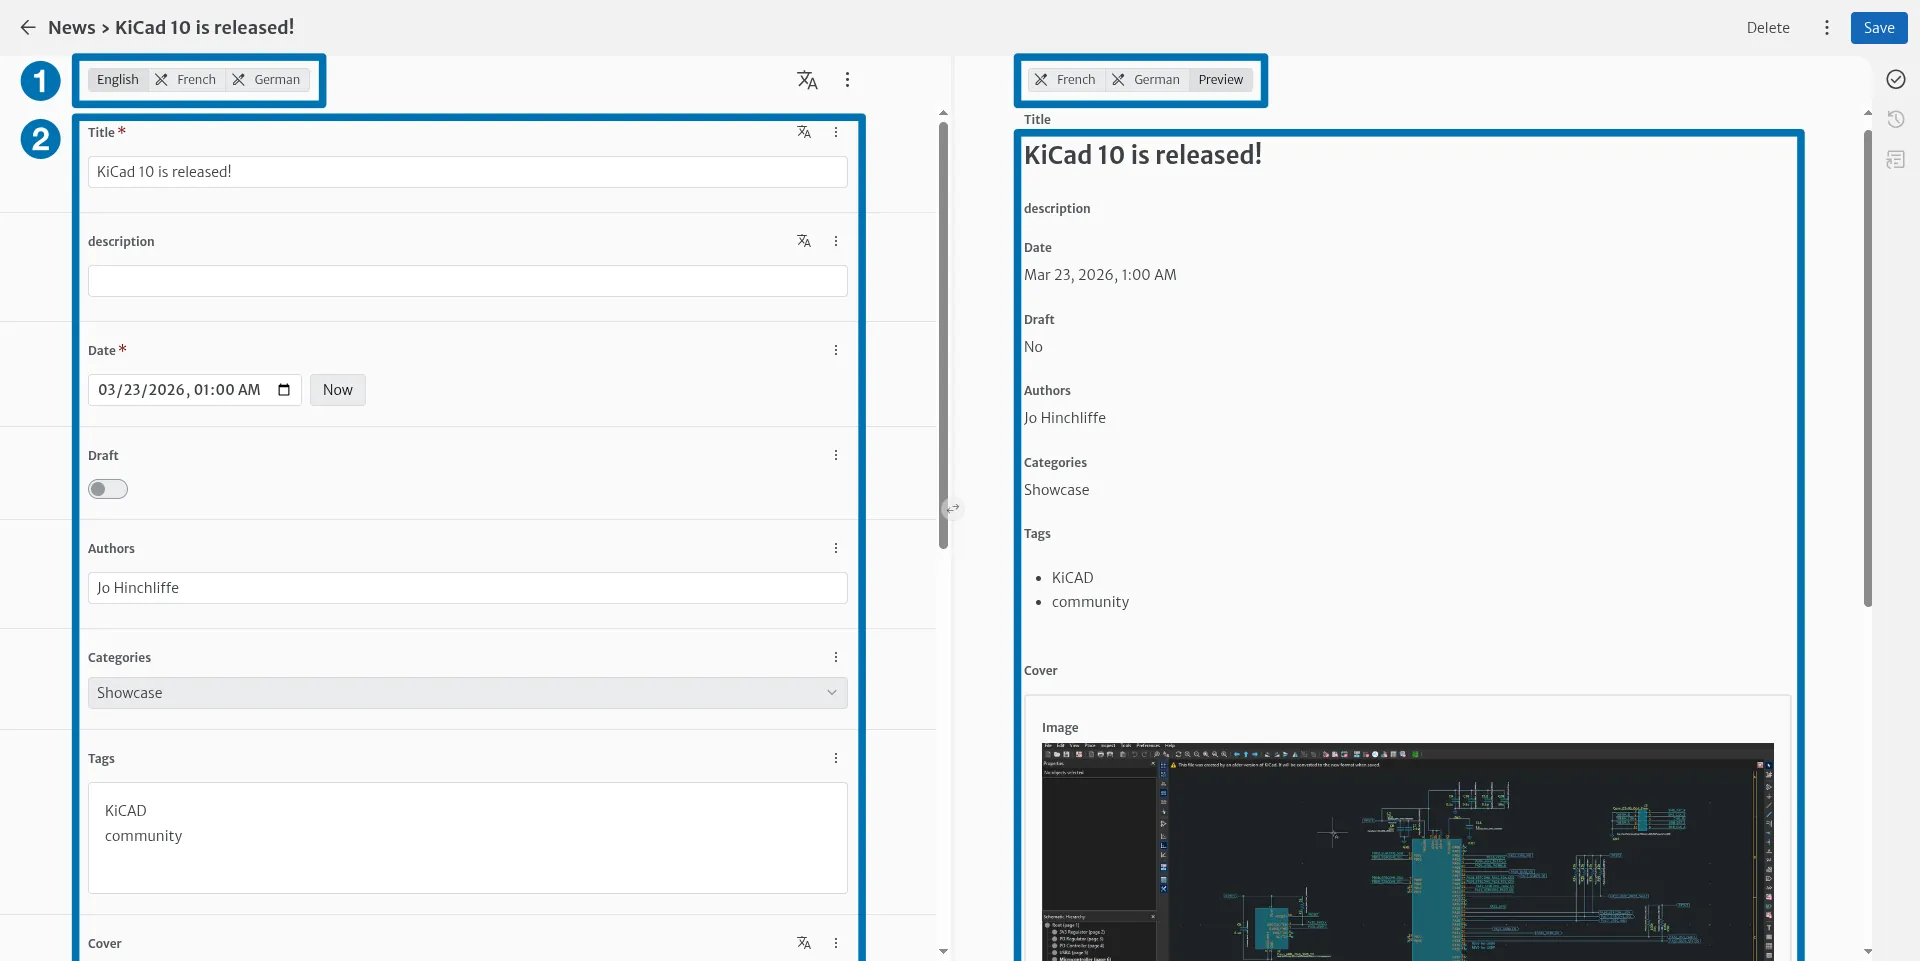
Task: Click the preview tag KiCAD
Action: (x=1072, y=578)
